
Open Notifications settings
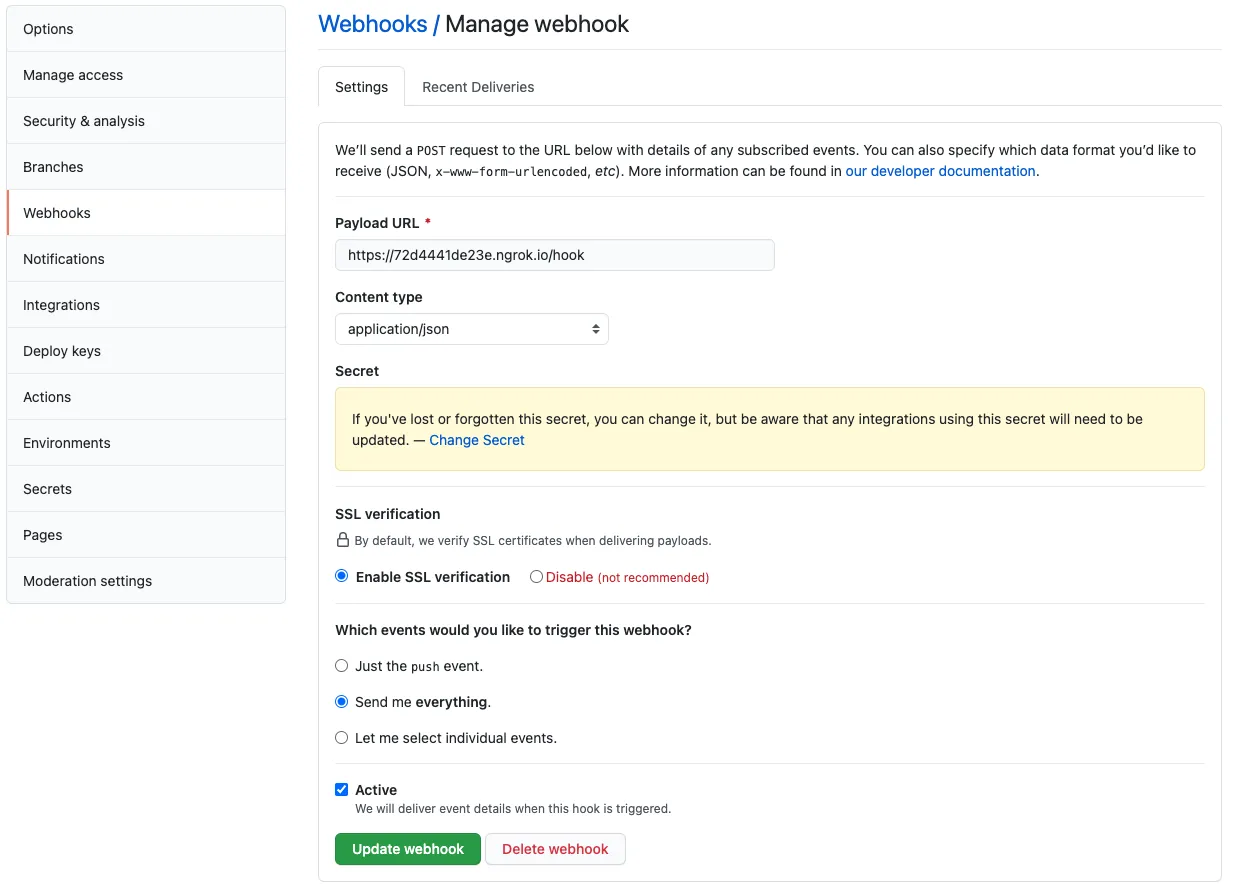click(x=146, y=259)
